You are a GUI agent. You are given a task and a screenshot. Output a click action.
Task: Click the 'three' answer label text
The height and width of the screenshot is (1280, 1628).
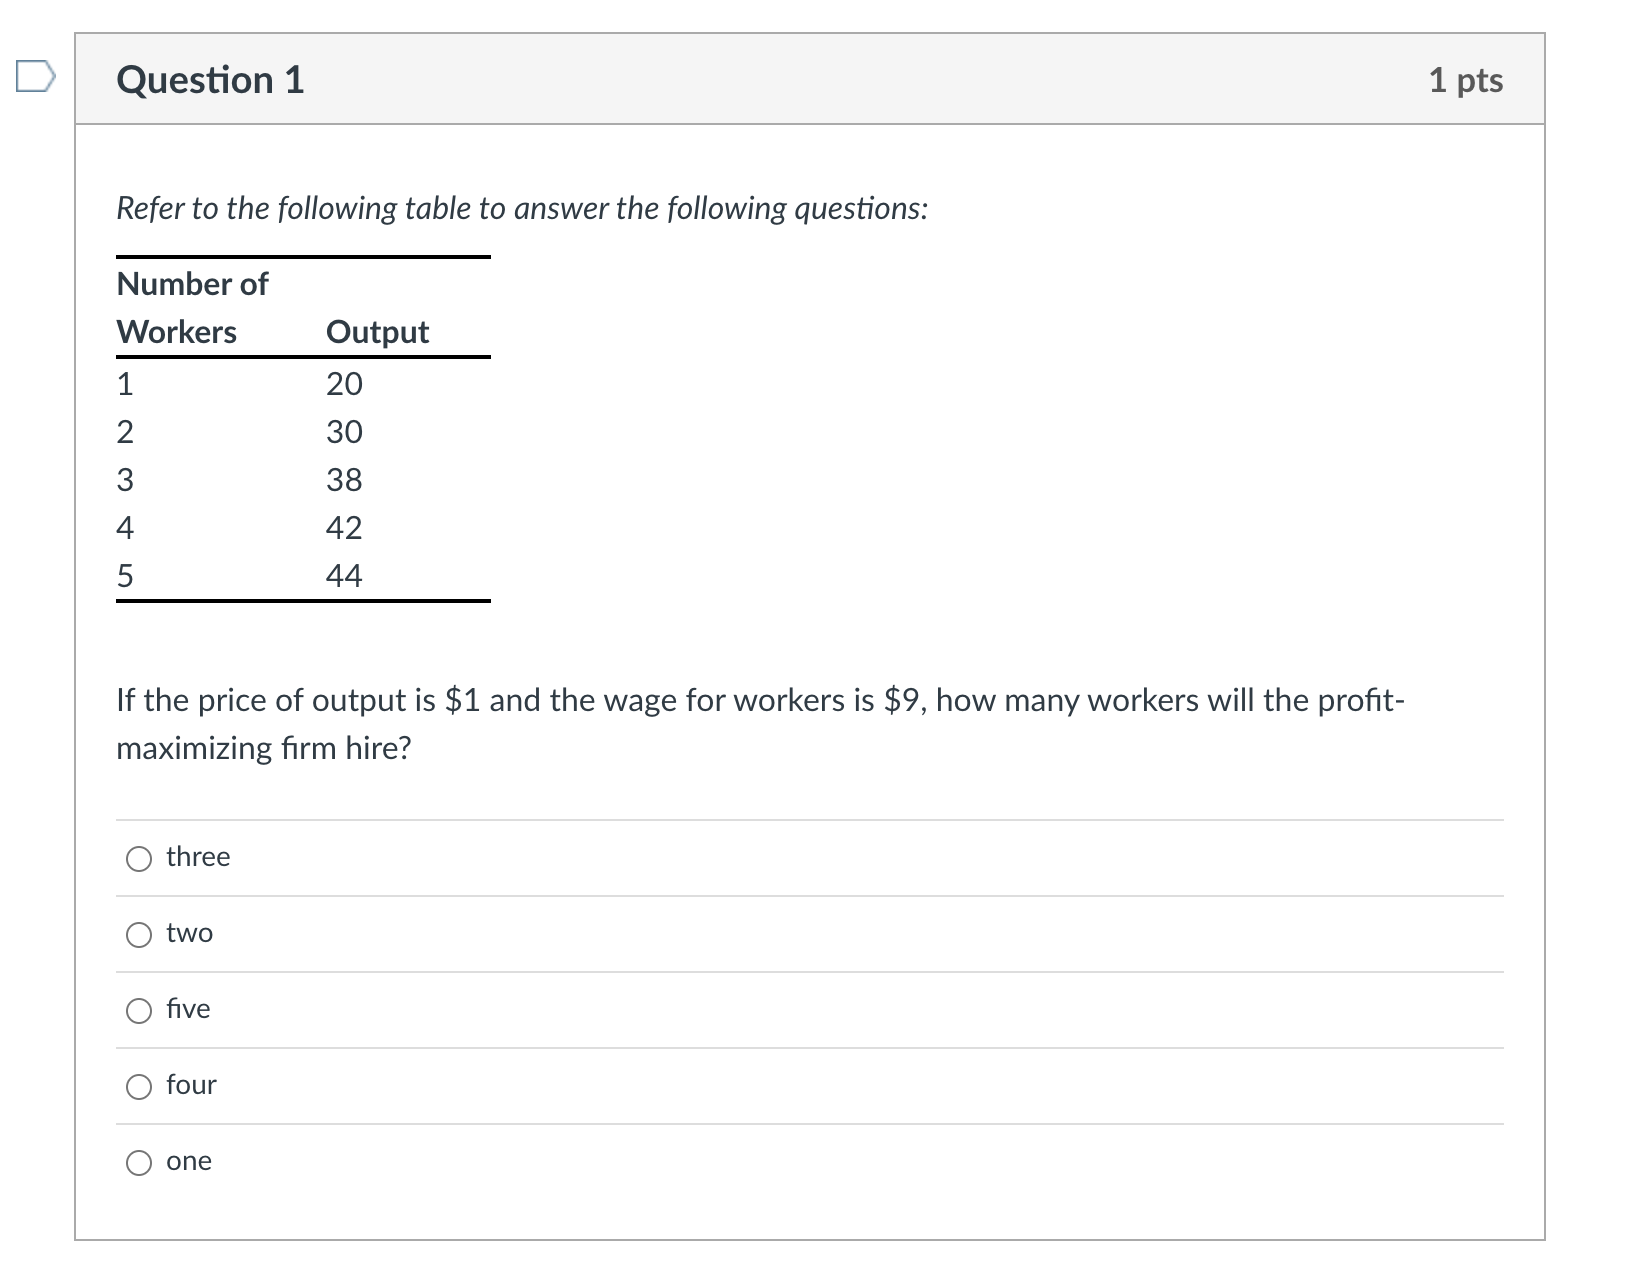[x=197, y=857]
